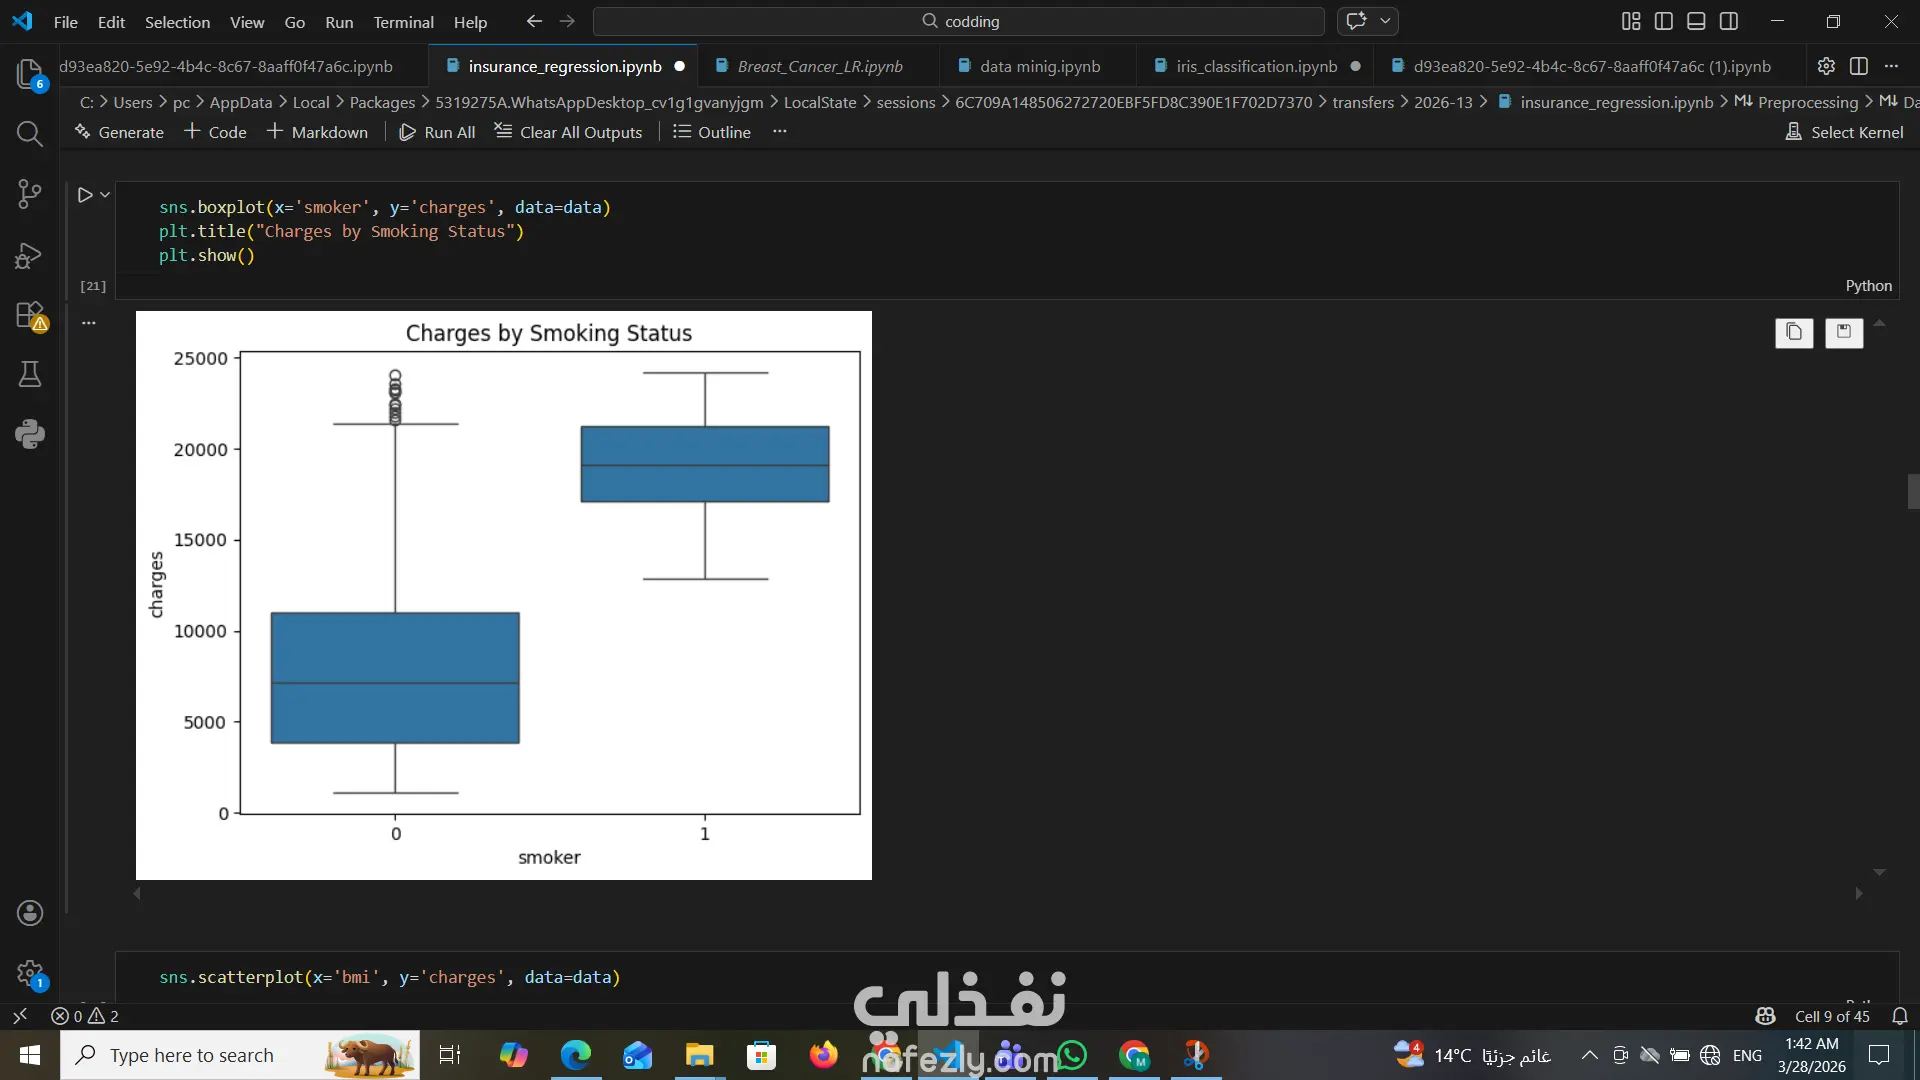Toggle the bottom panel layout button
Image resolution: width=1920 pixels, height=1080 pixels.
point(1696,21)
